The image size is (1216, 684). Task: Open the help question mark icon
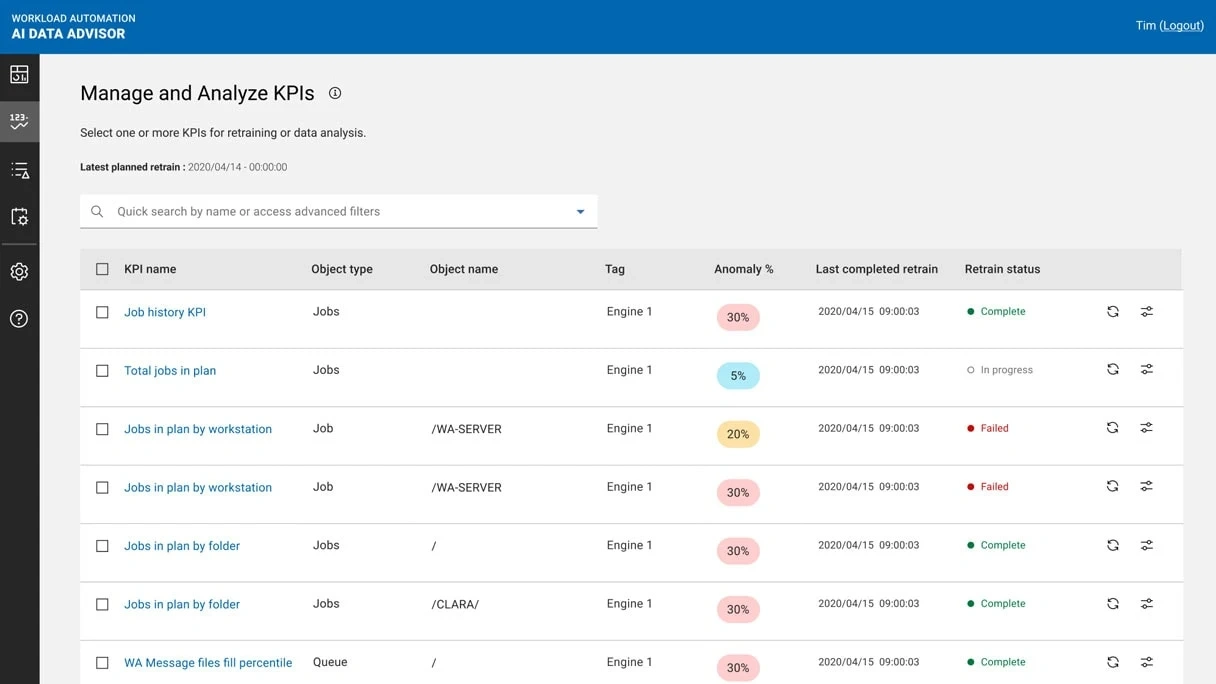(x=19, y=319)
